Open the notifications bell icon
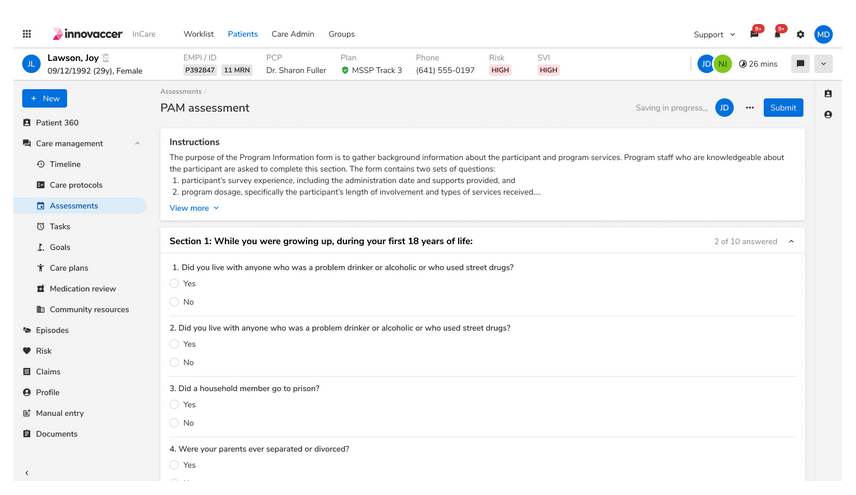 pyautogui.click(x=778, y=34)
